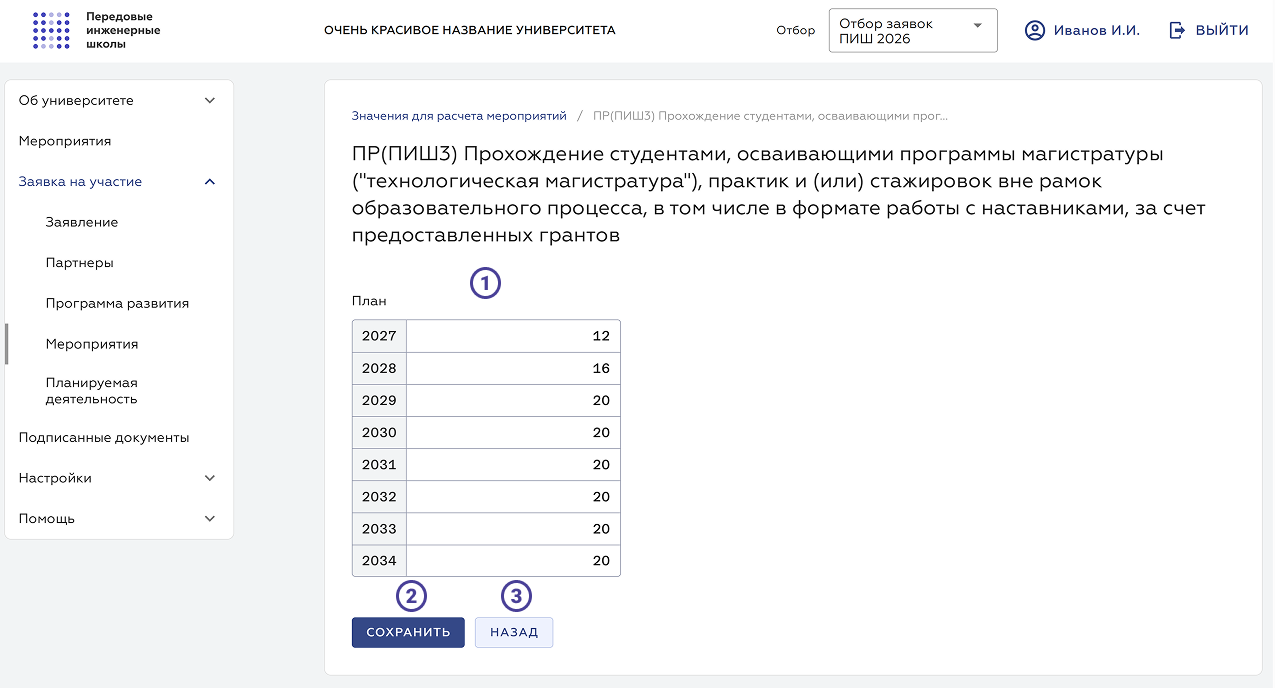Open the Подписанные документы sidebar item
The image size is (1275, 688).
pyautogui.click(x=104, y=438)
